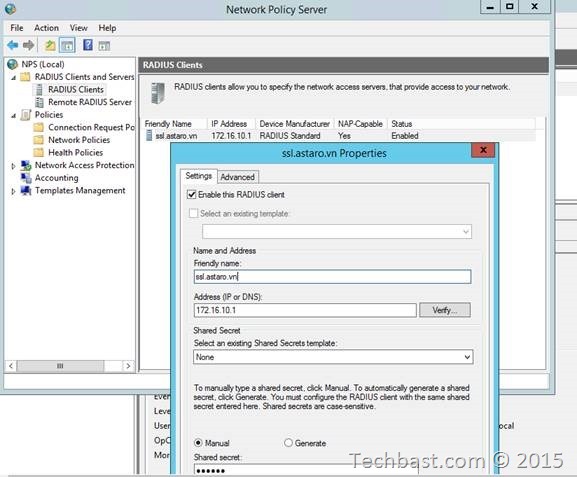Select the Manual radio button
Viewport: 577px width, 477px height.
point(198,443)
